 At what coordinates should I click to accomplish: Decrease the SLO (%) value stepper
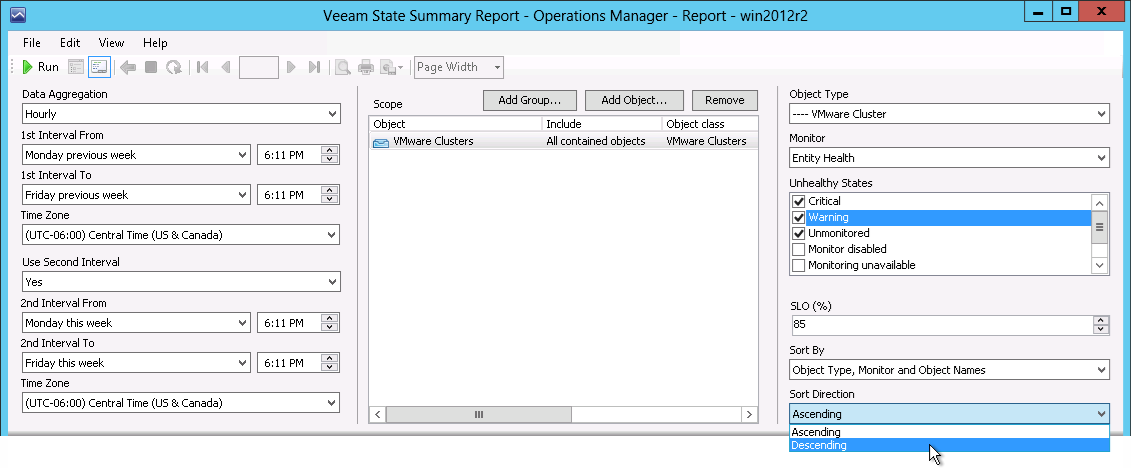point(1101,330)
